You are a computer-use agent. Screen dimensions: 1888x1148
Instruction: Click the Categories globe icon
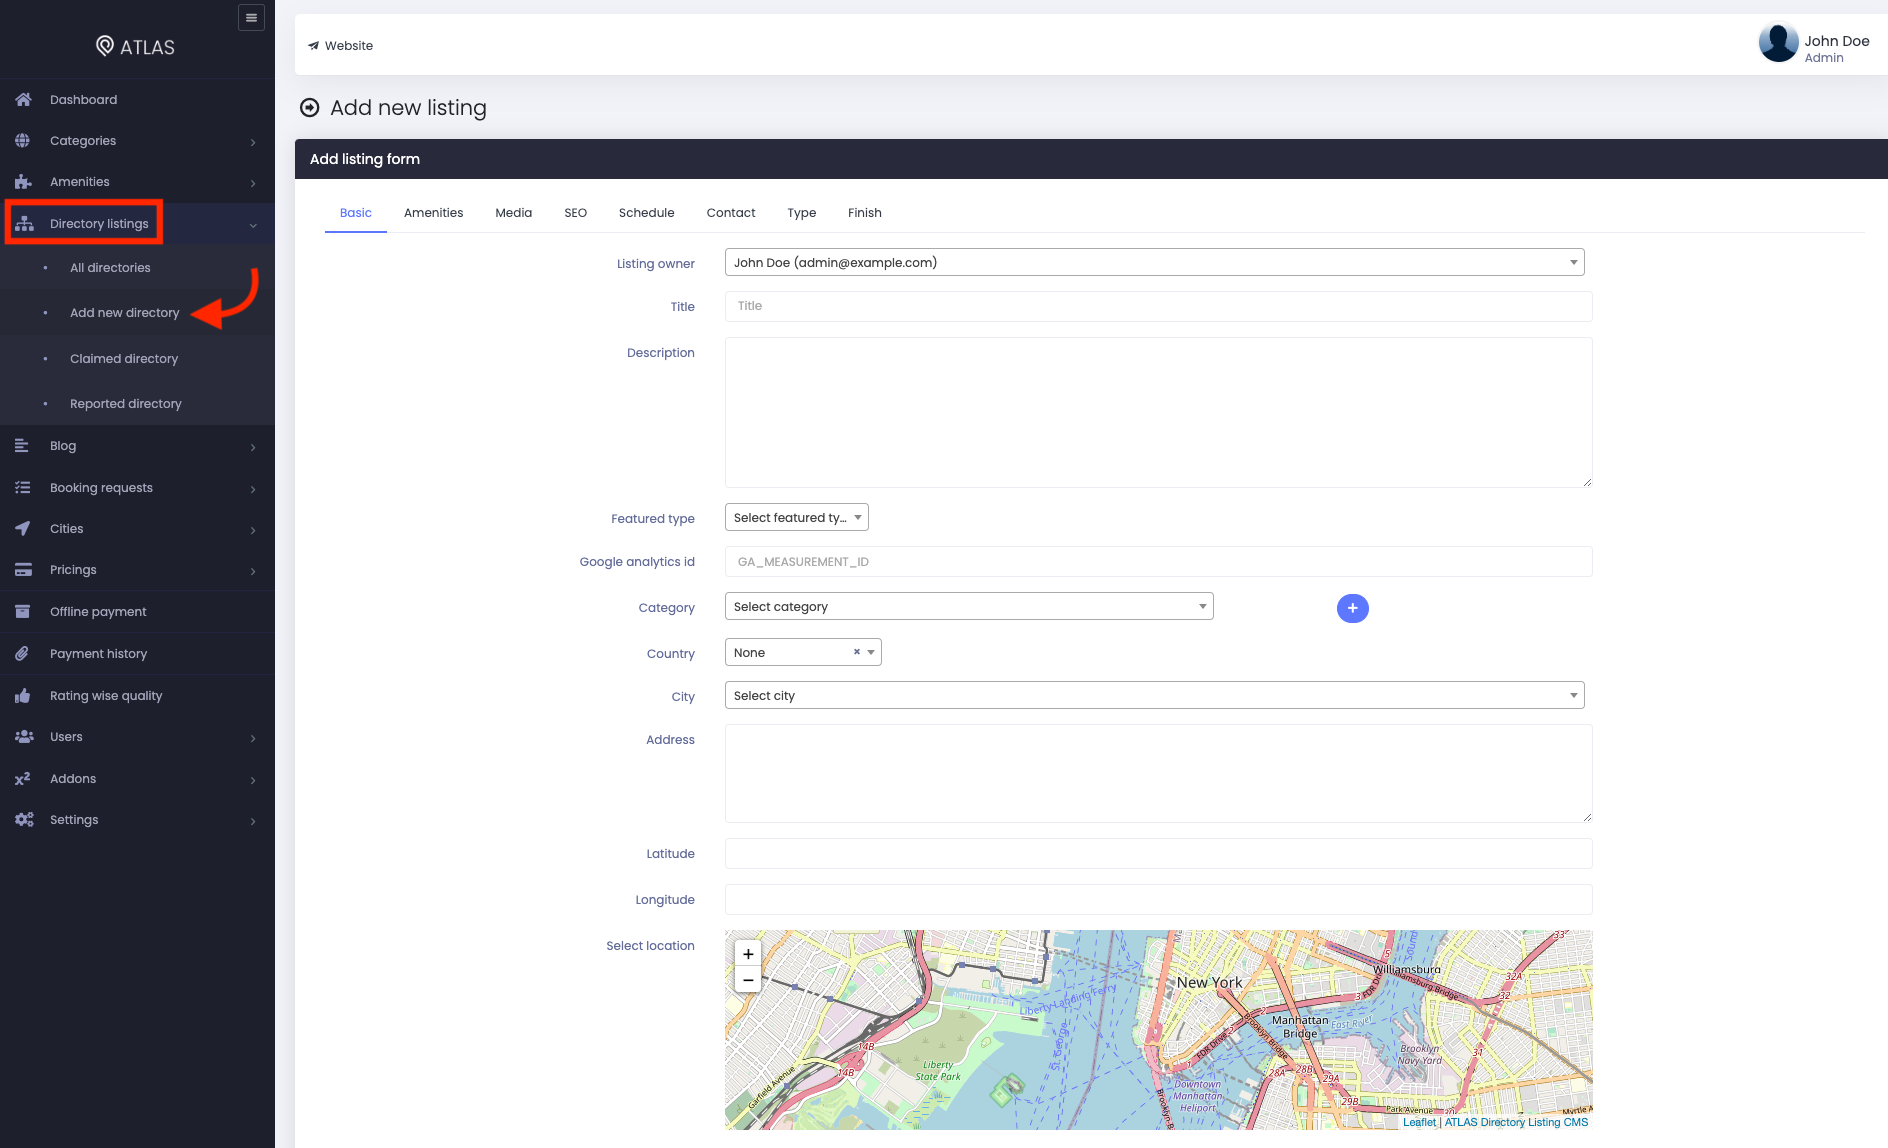(22, 140)
